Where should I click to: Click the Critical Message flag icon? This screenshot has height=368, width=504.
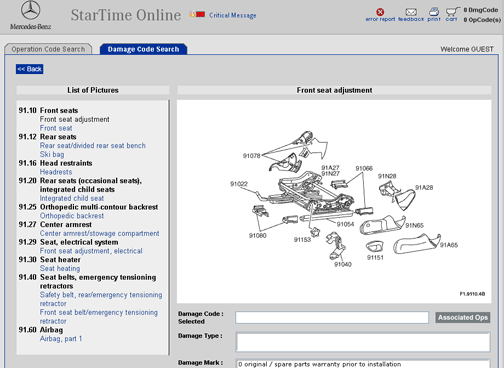[197, 14]
